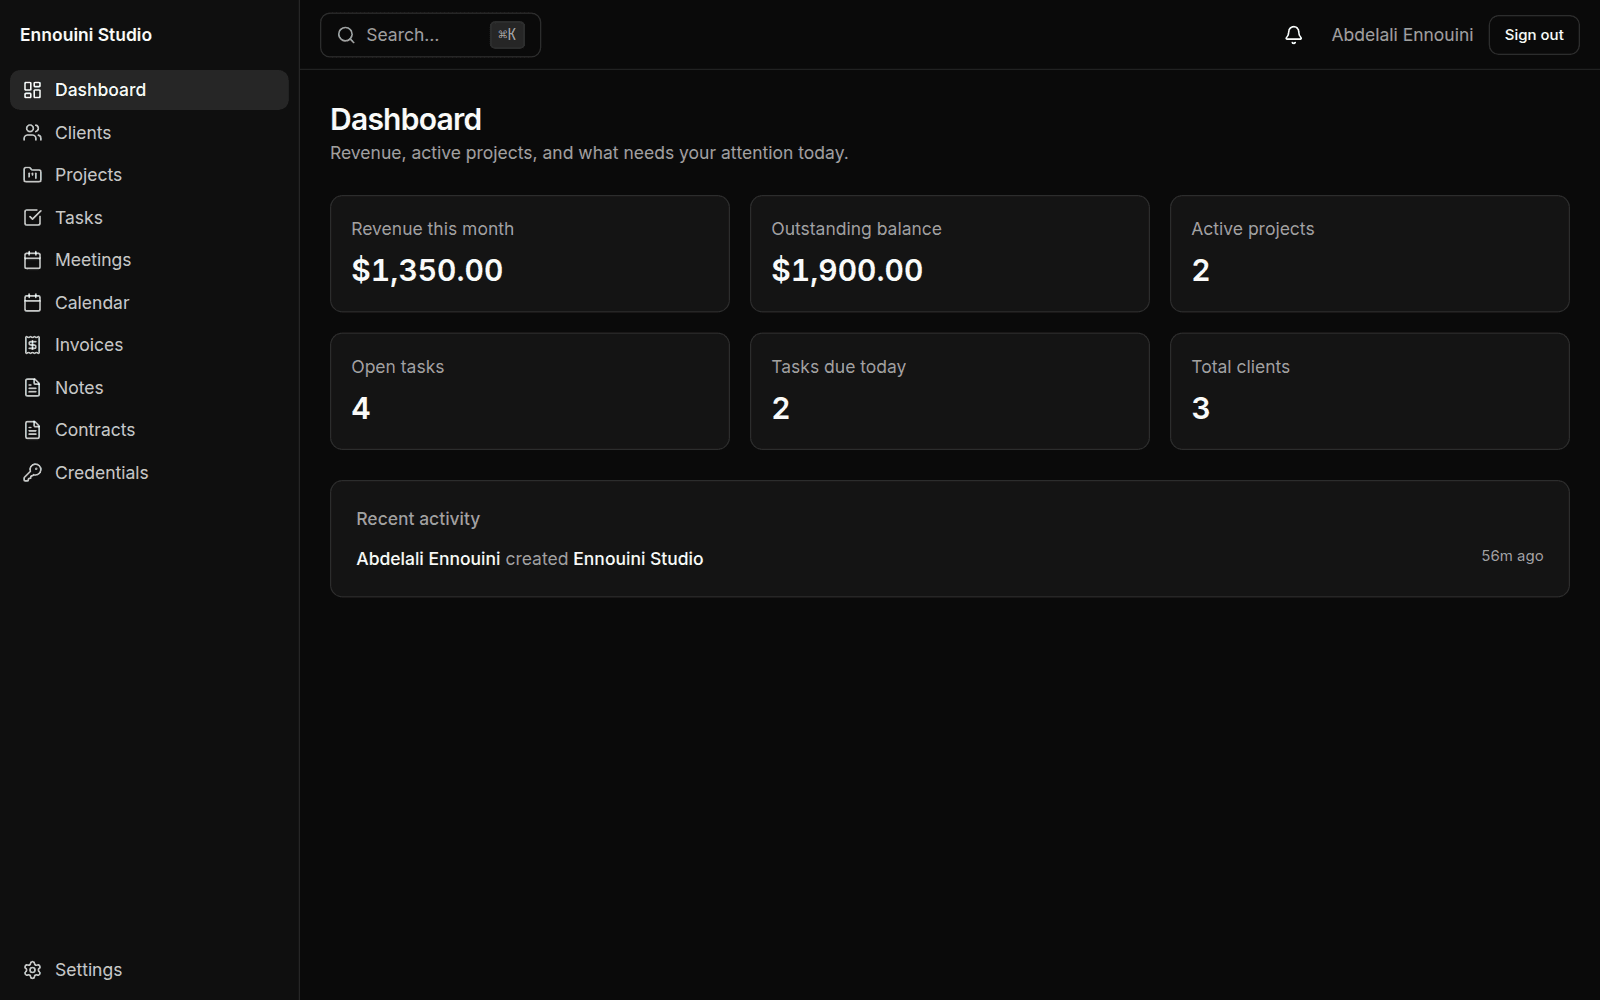
Task: Click the Sign out button
Action: (1534, 35)
